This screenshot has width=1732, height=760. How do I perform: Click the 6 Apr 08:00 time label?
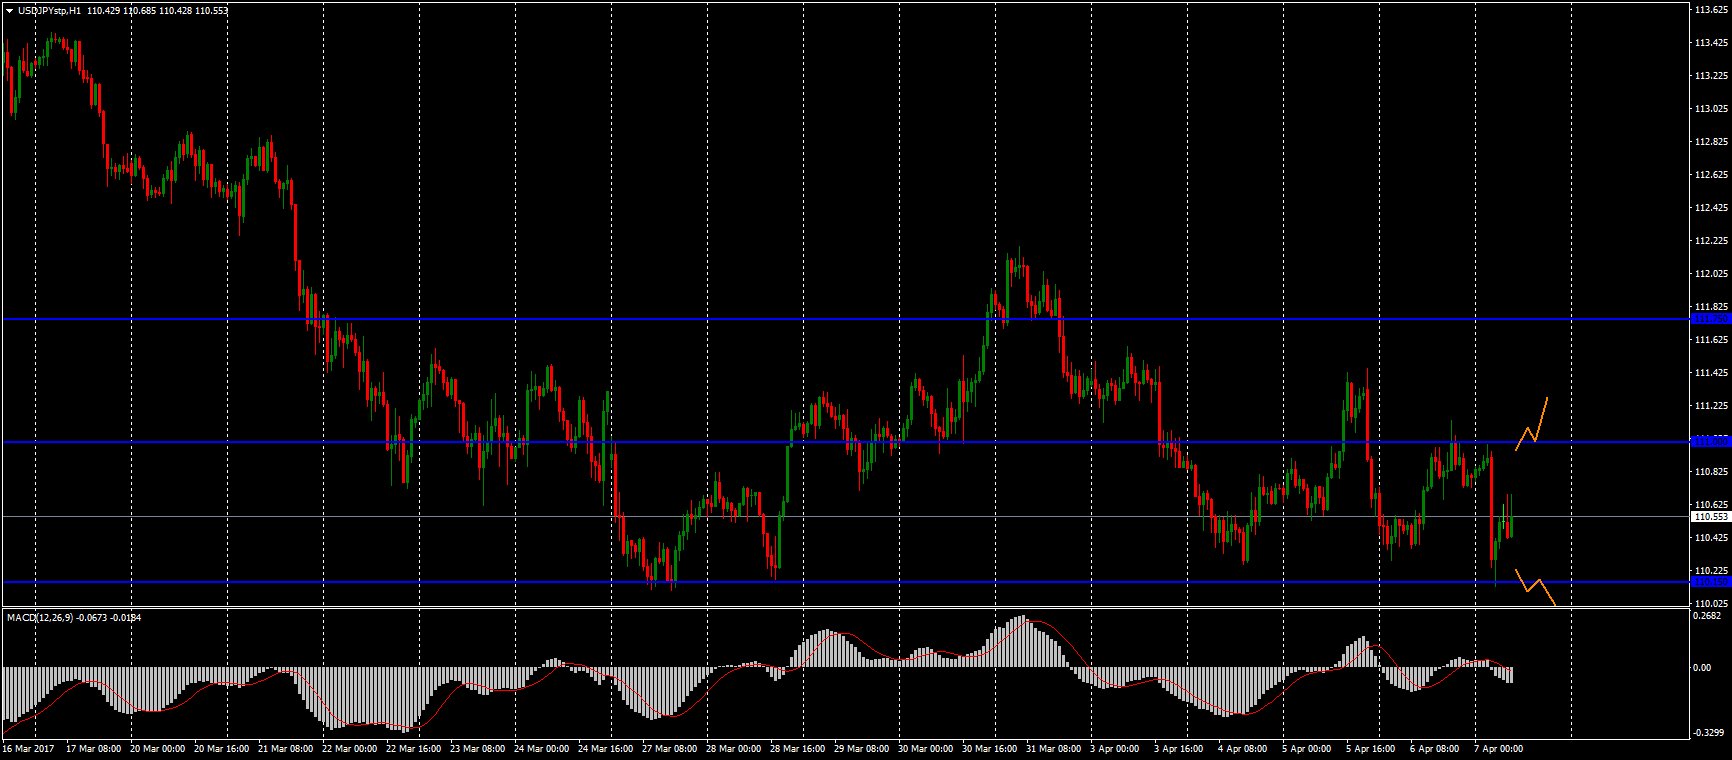pos(1436,748)
